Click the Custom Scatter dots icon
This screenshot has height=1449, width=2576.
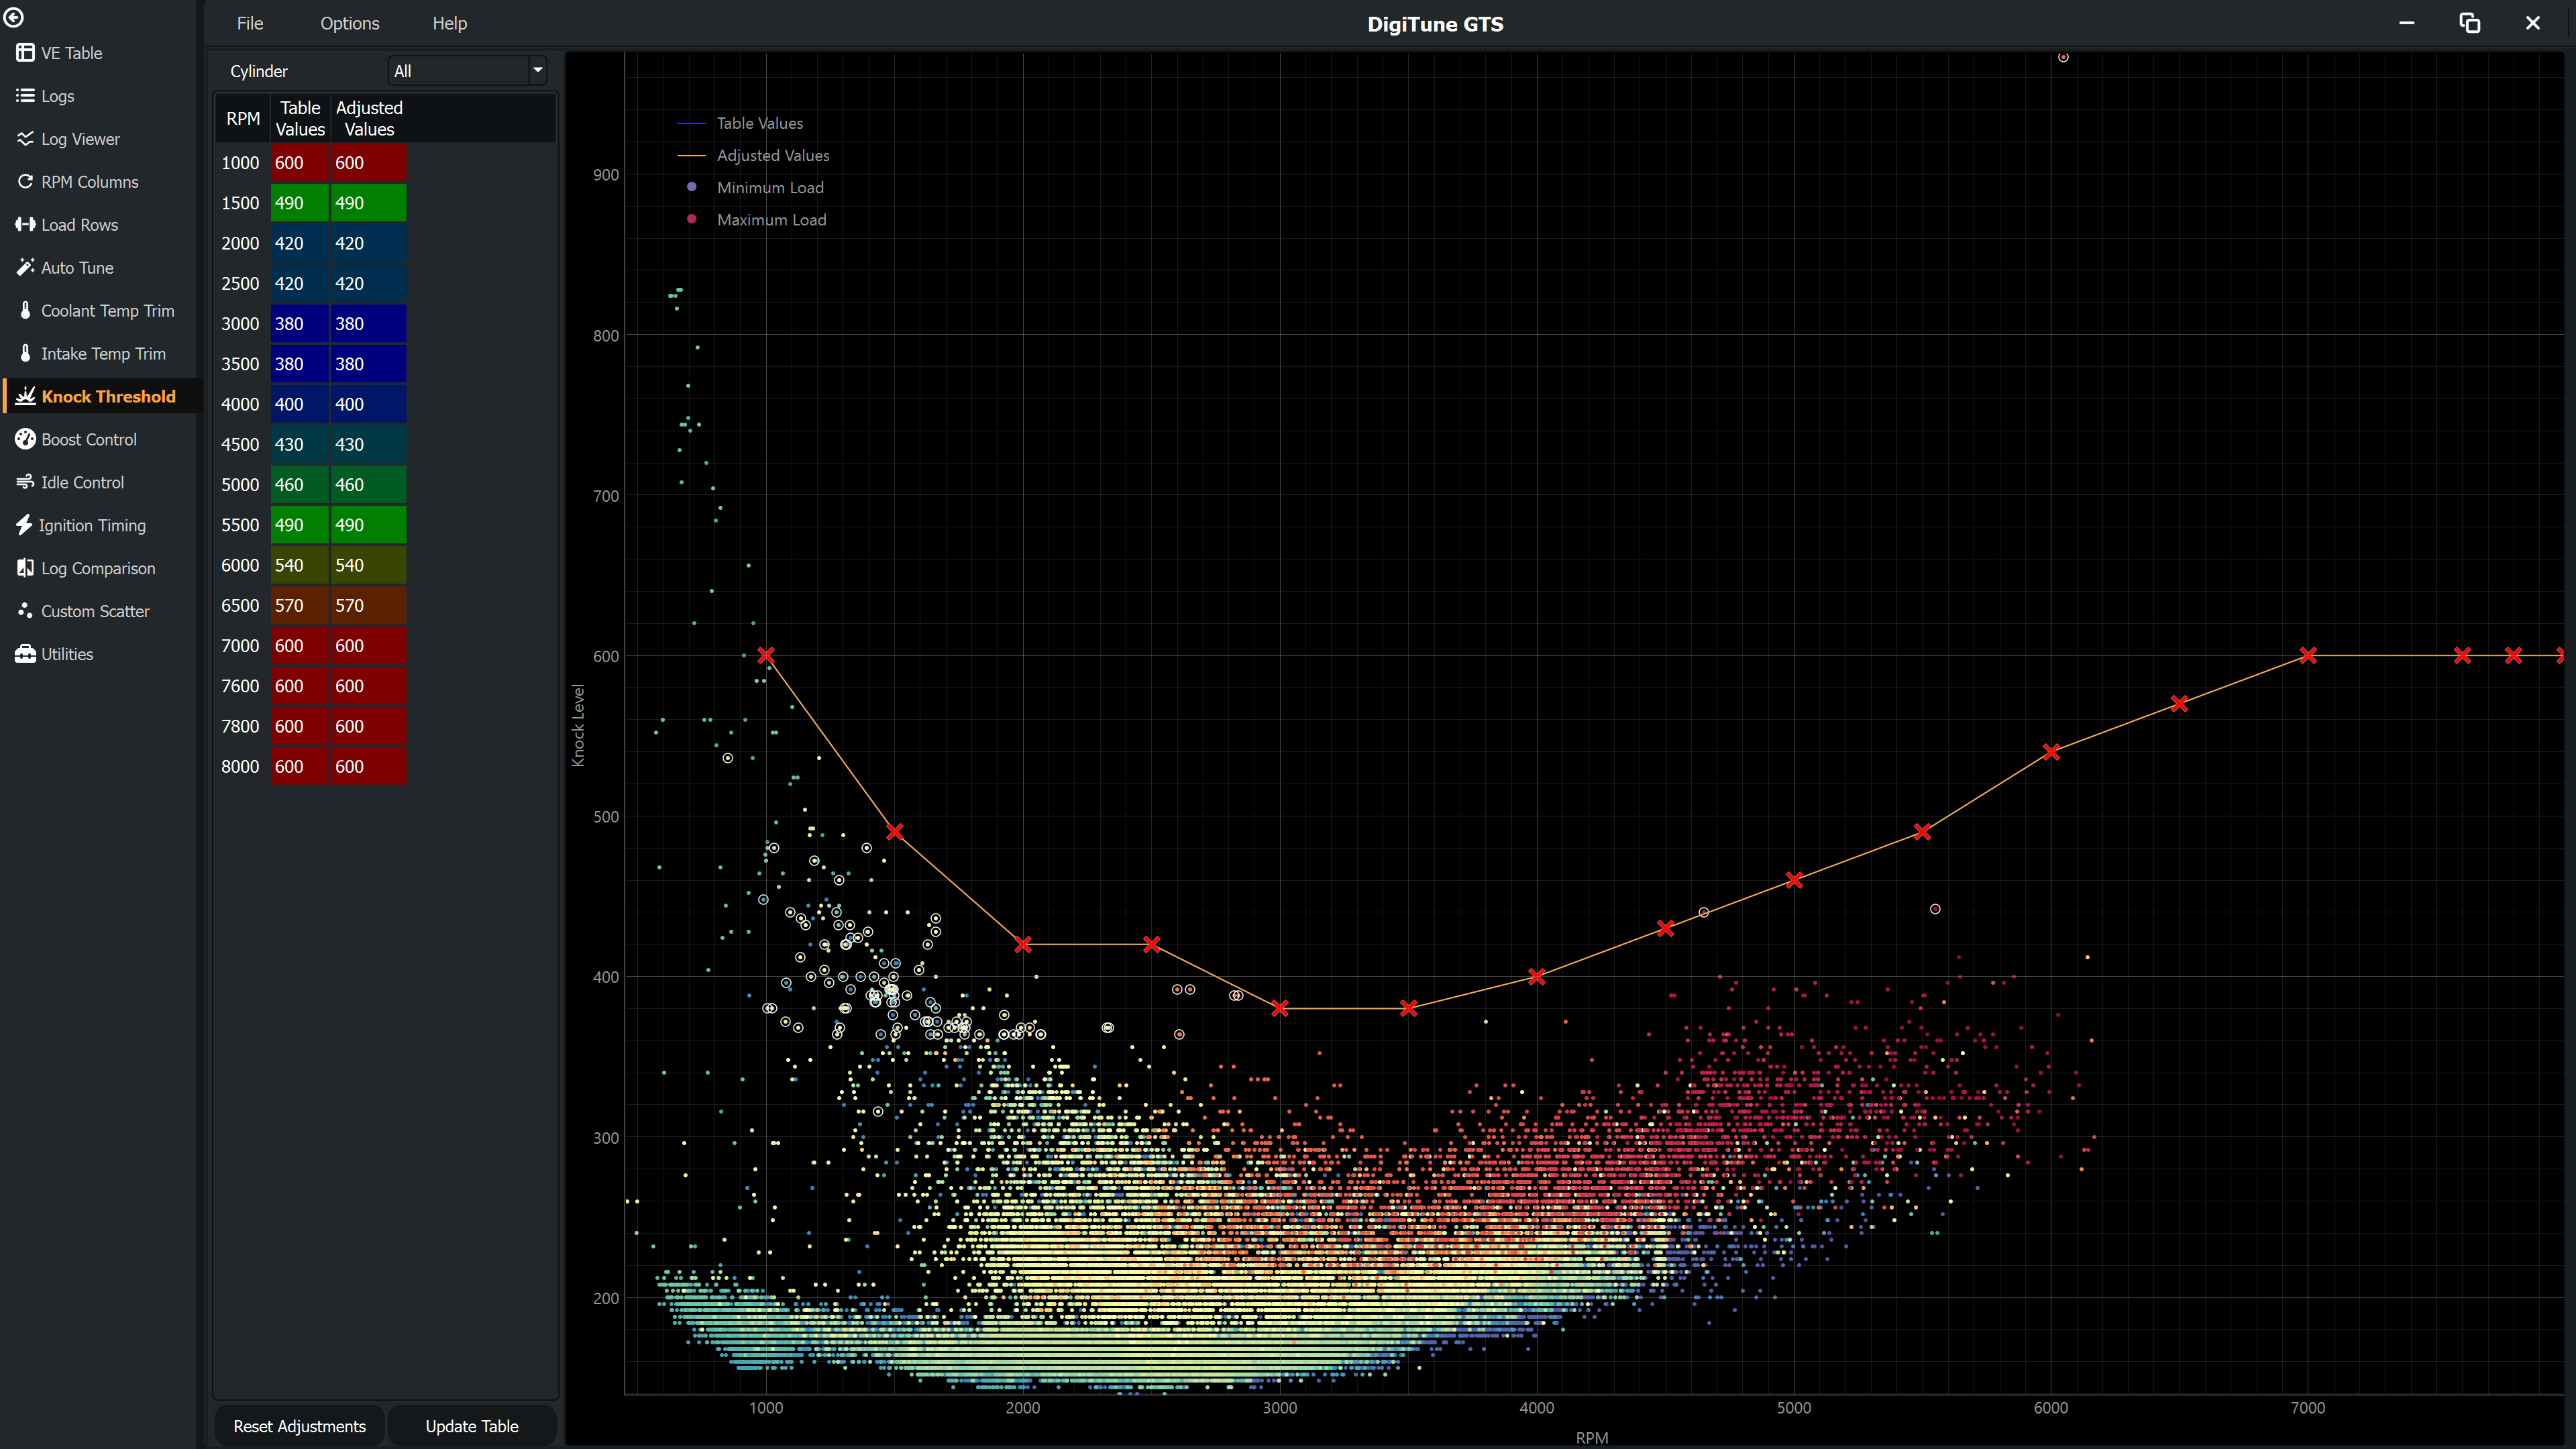(x=25, y=611)
